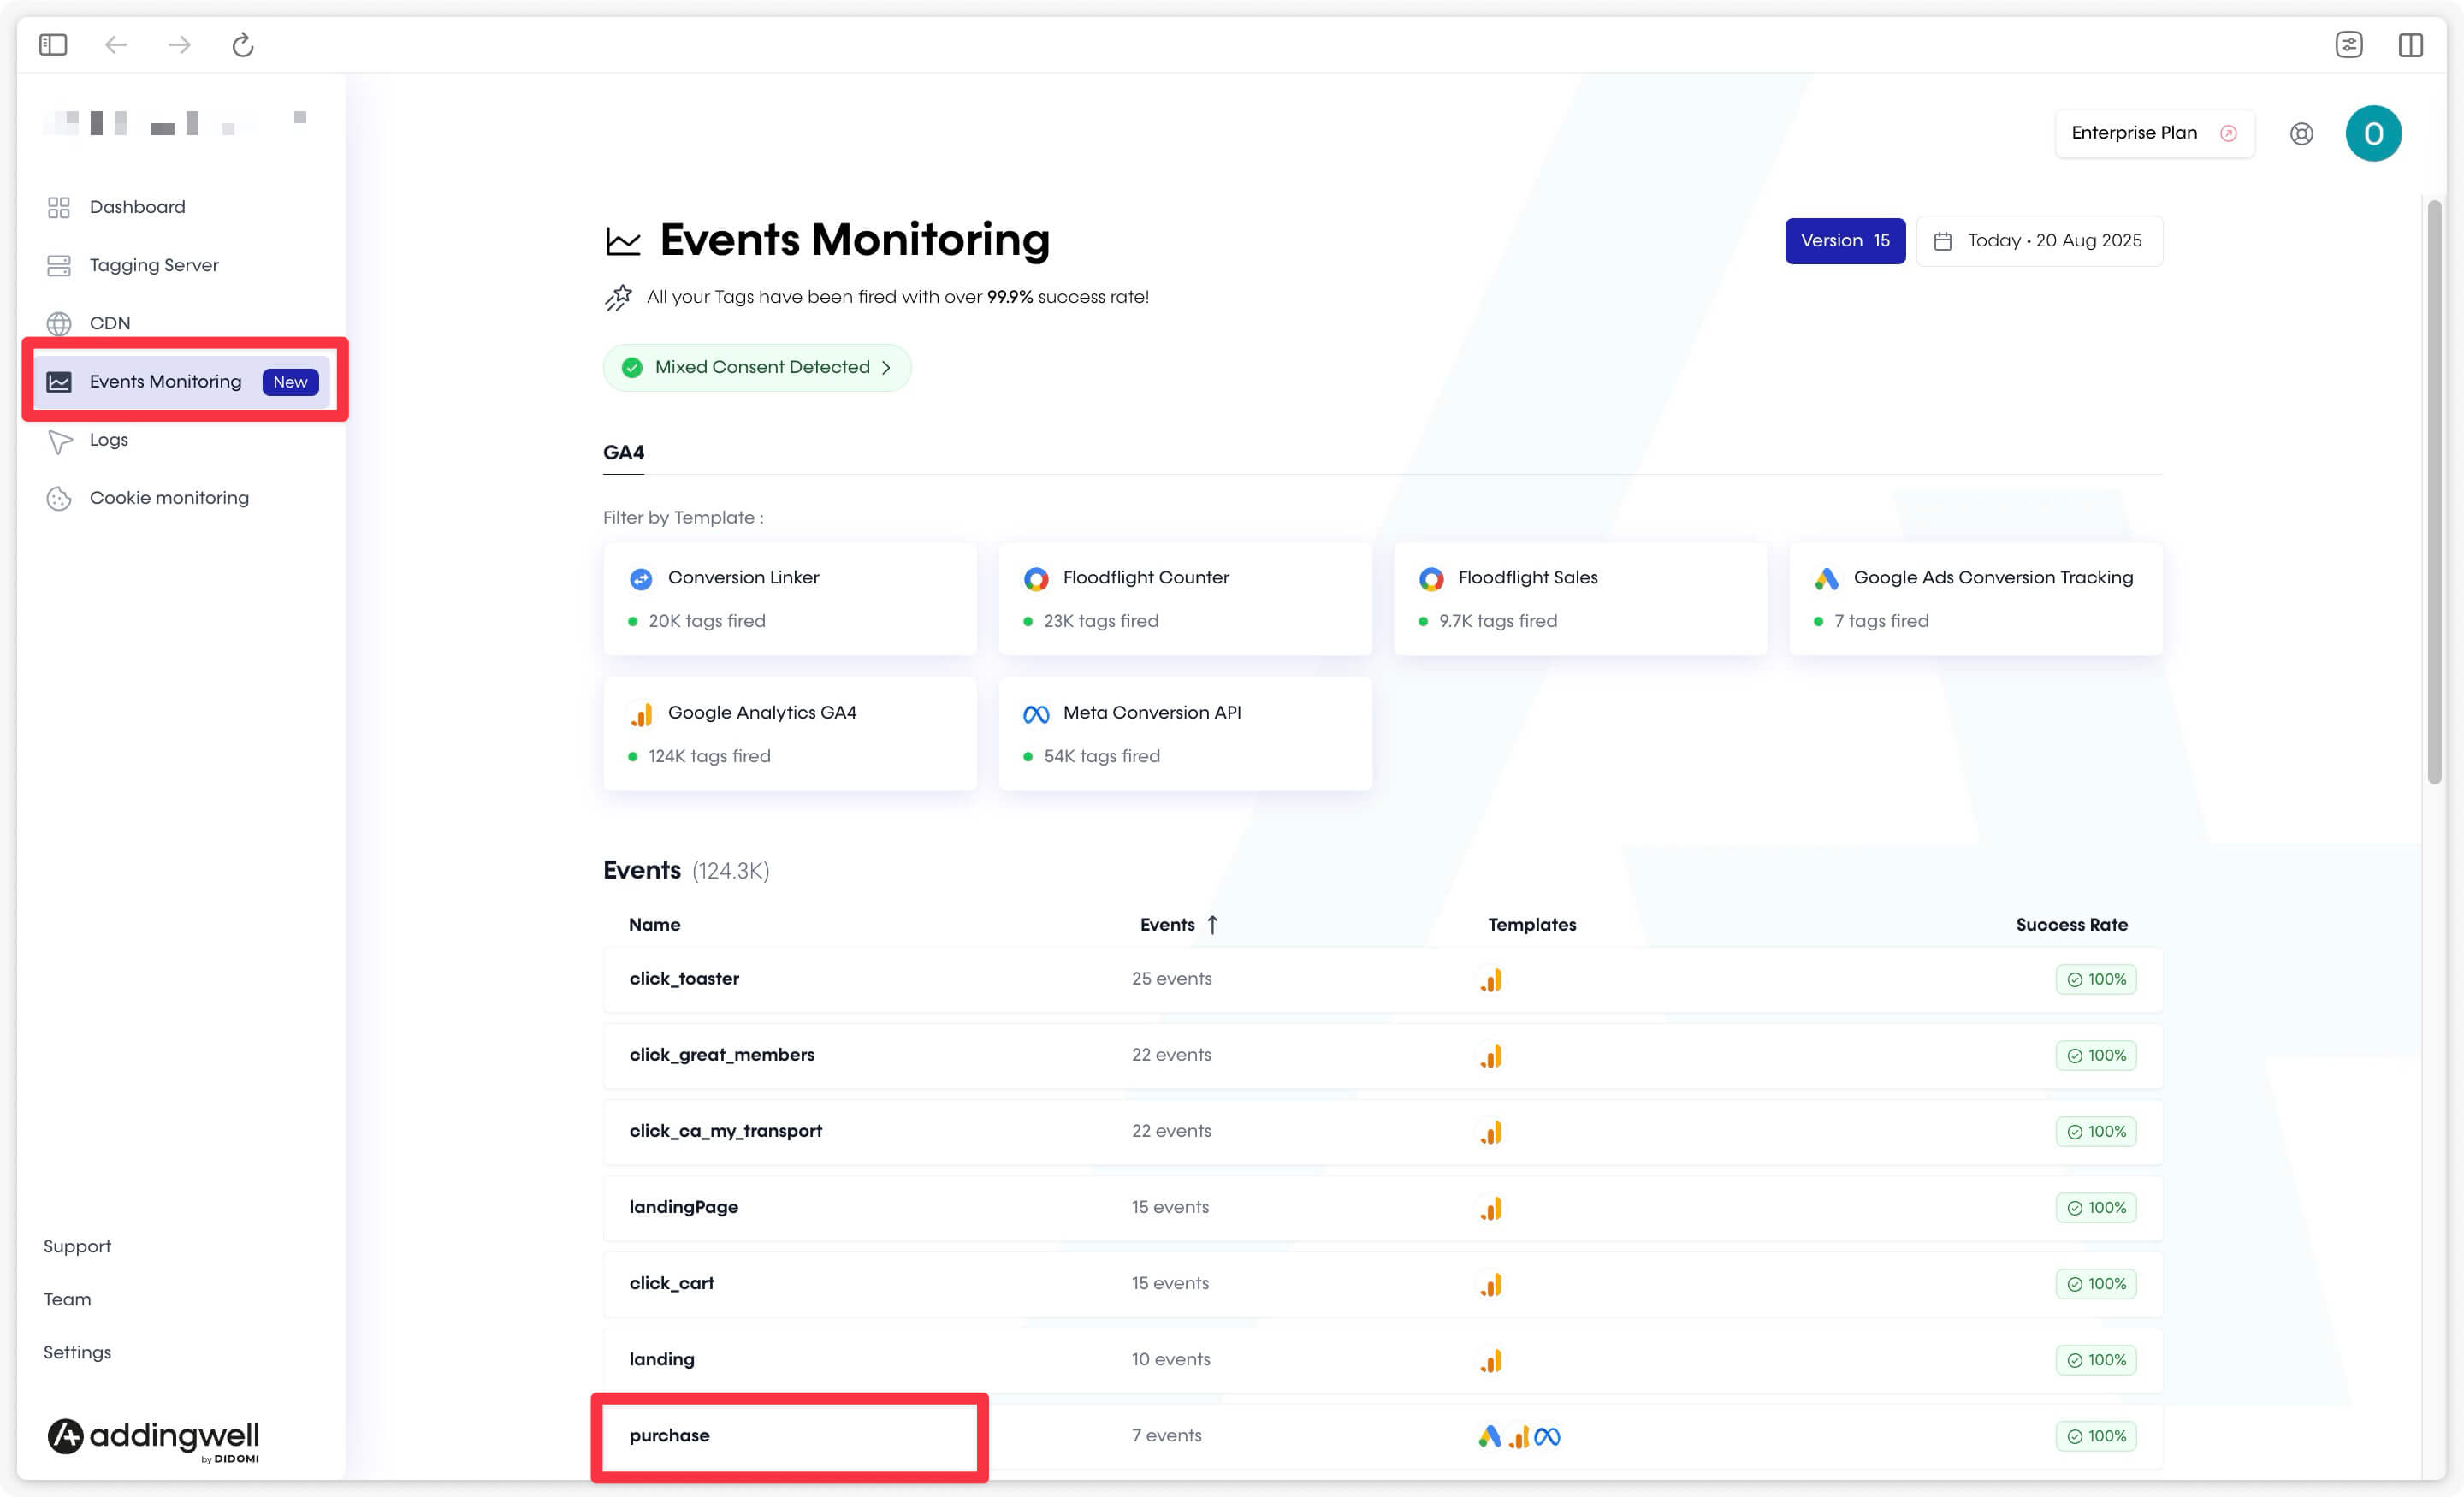Expand the Mixed Consent Detected chevron

886,368
